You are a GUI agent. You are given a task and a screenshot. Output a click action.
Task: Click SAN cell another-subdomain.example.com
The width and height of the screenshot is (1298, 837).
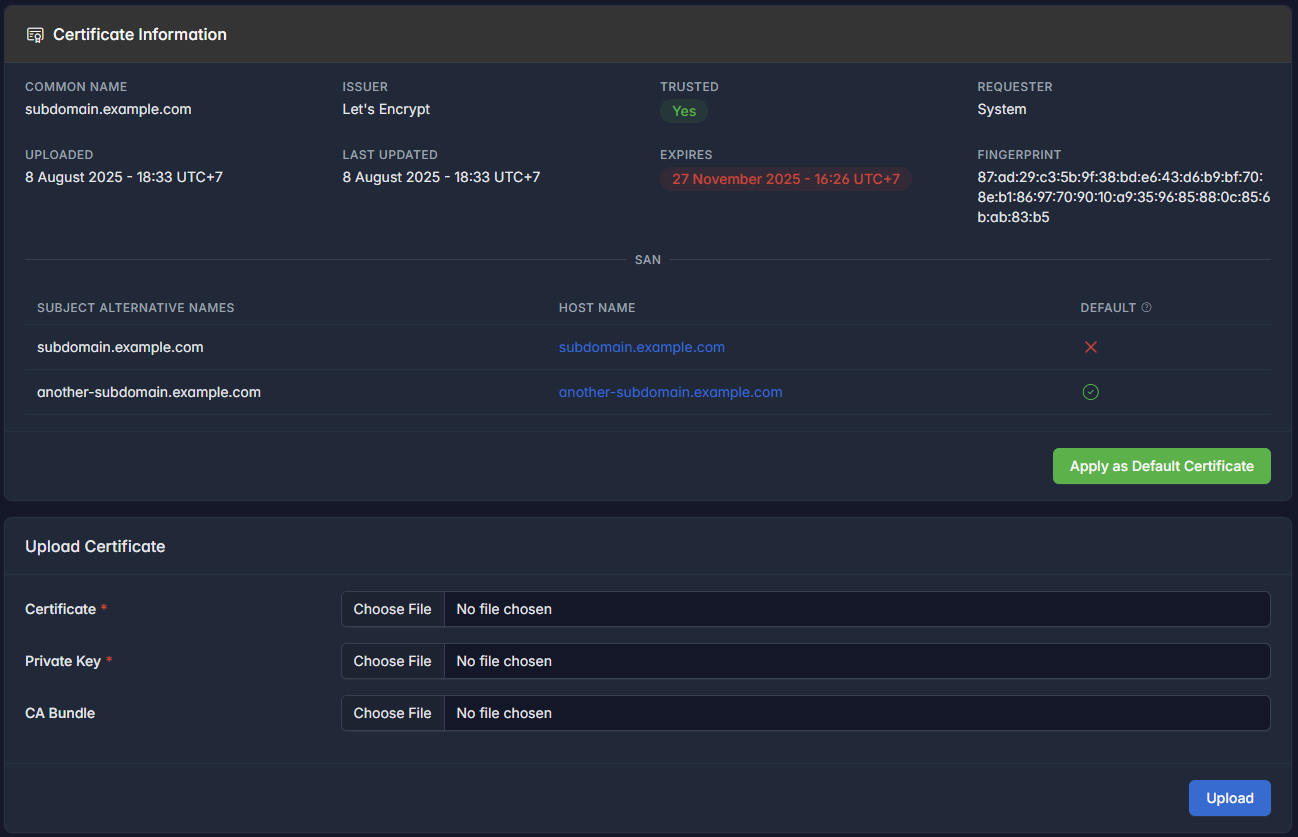(149, 392)
